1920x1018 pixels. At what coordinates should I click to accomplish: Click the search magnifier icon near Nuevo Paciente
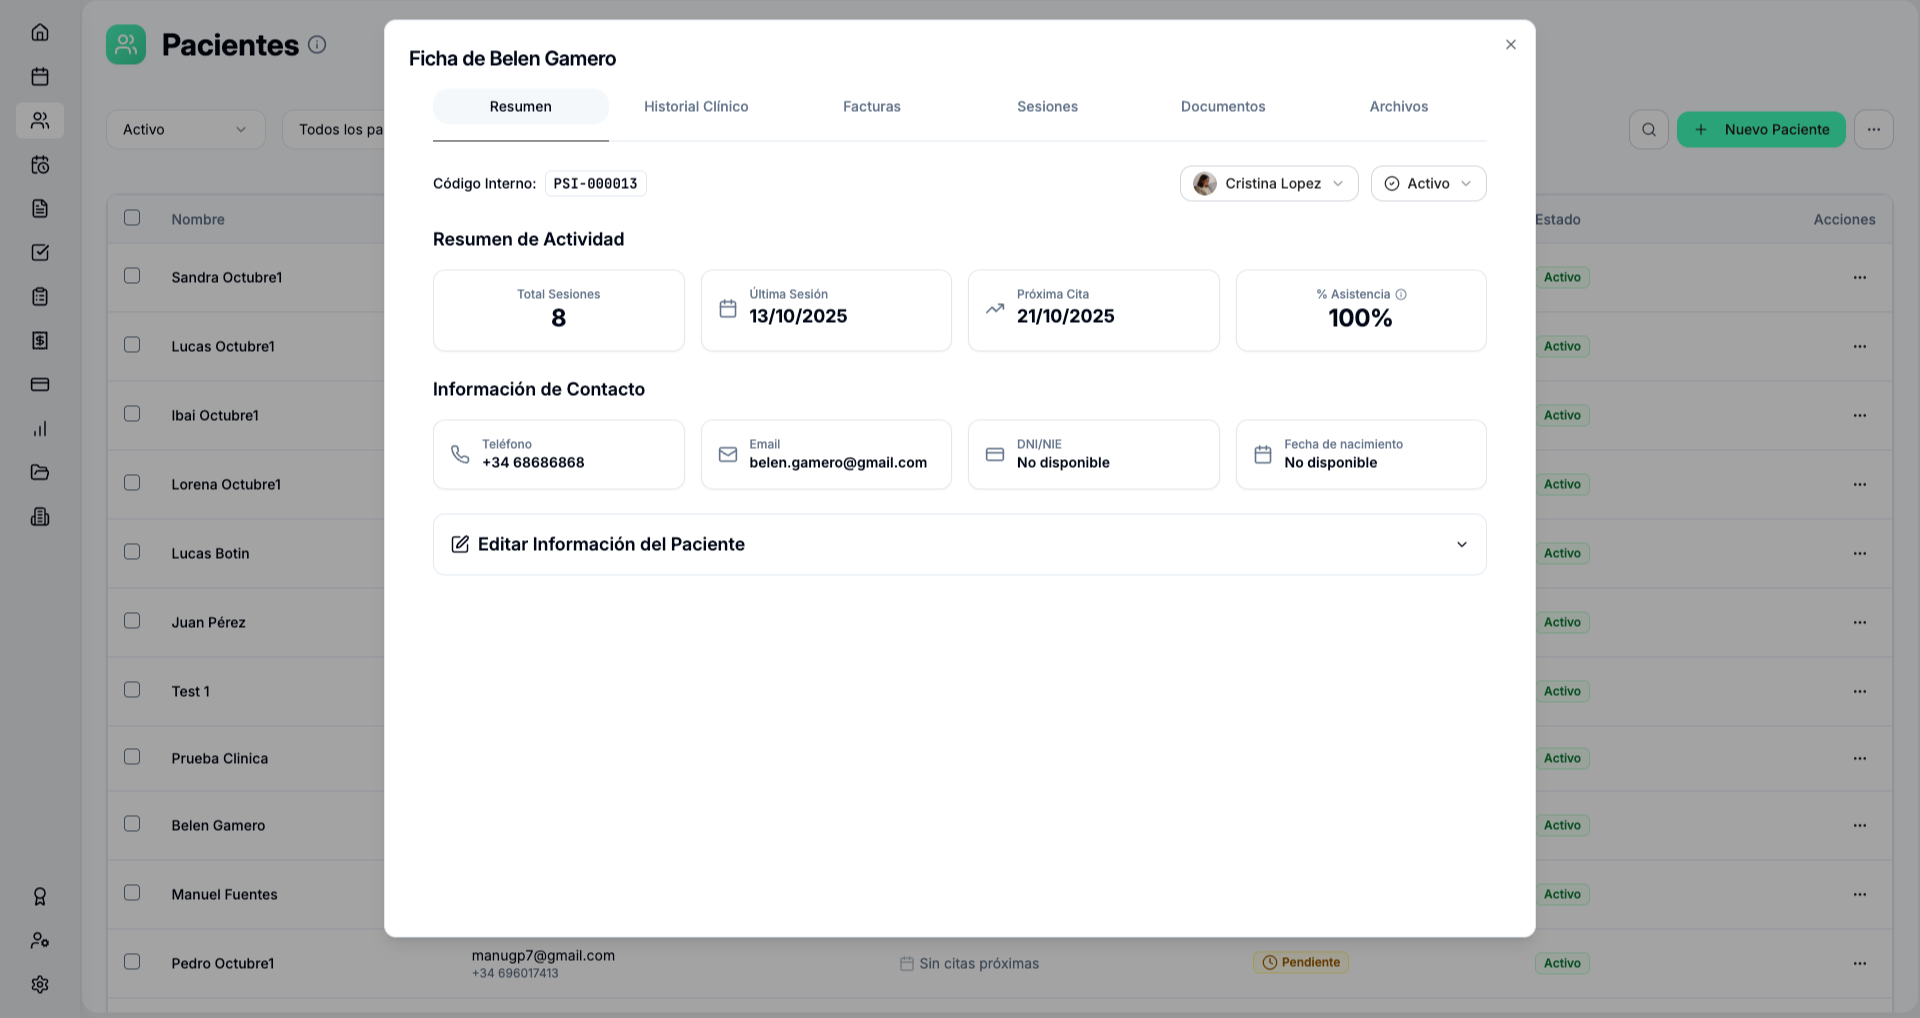coord(1648,129)
